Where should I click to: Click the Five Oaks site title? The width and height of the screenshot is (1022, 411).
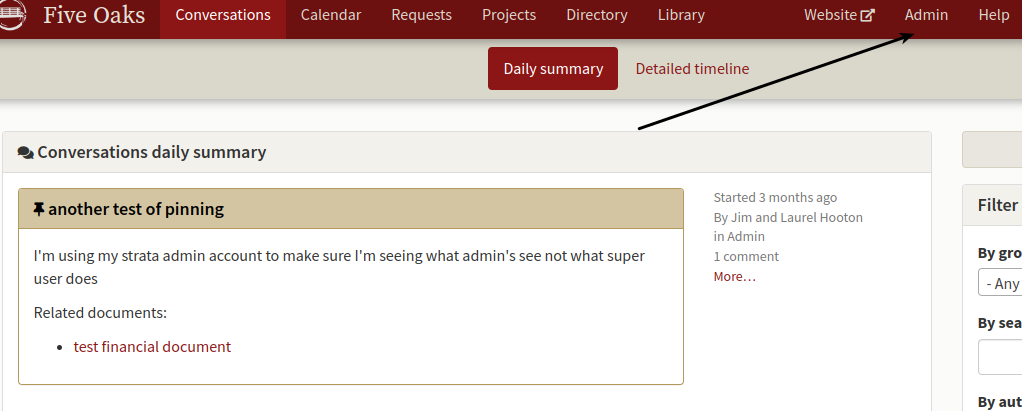pyautogui.click(x=95, y=15)
